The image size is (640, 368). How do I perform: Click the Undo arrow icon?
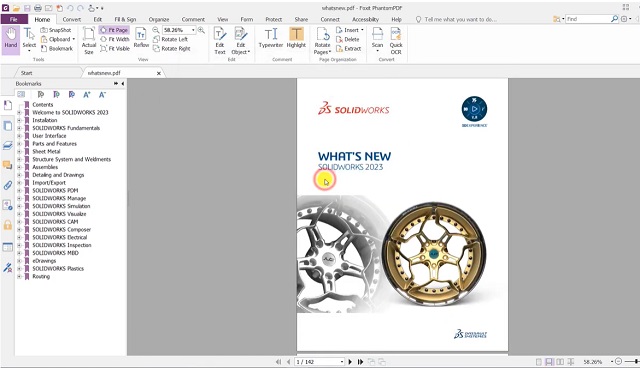[70, 8]
